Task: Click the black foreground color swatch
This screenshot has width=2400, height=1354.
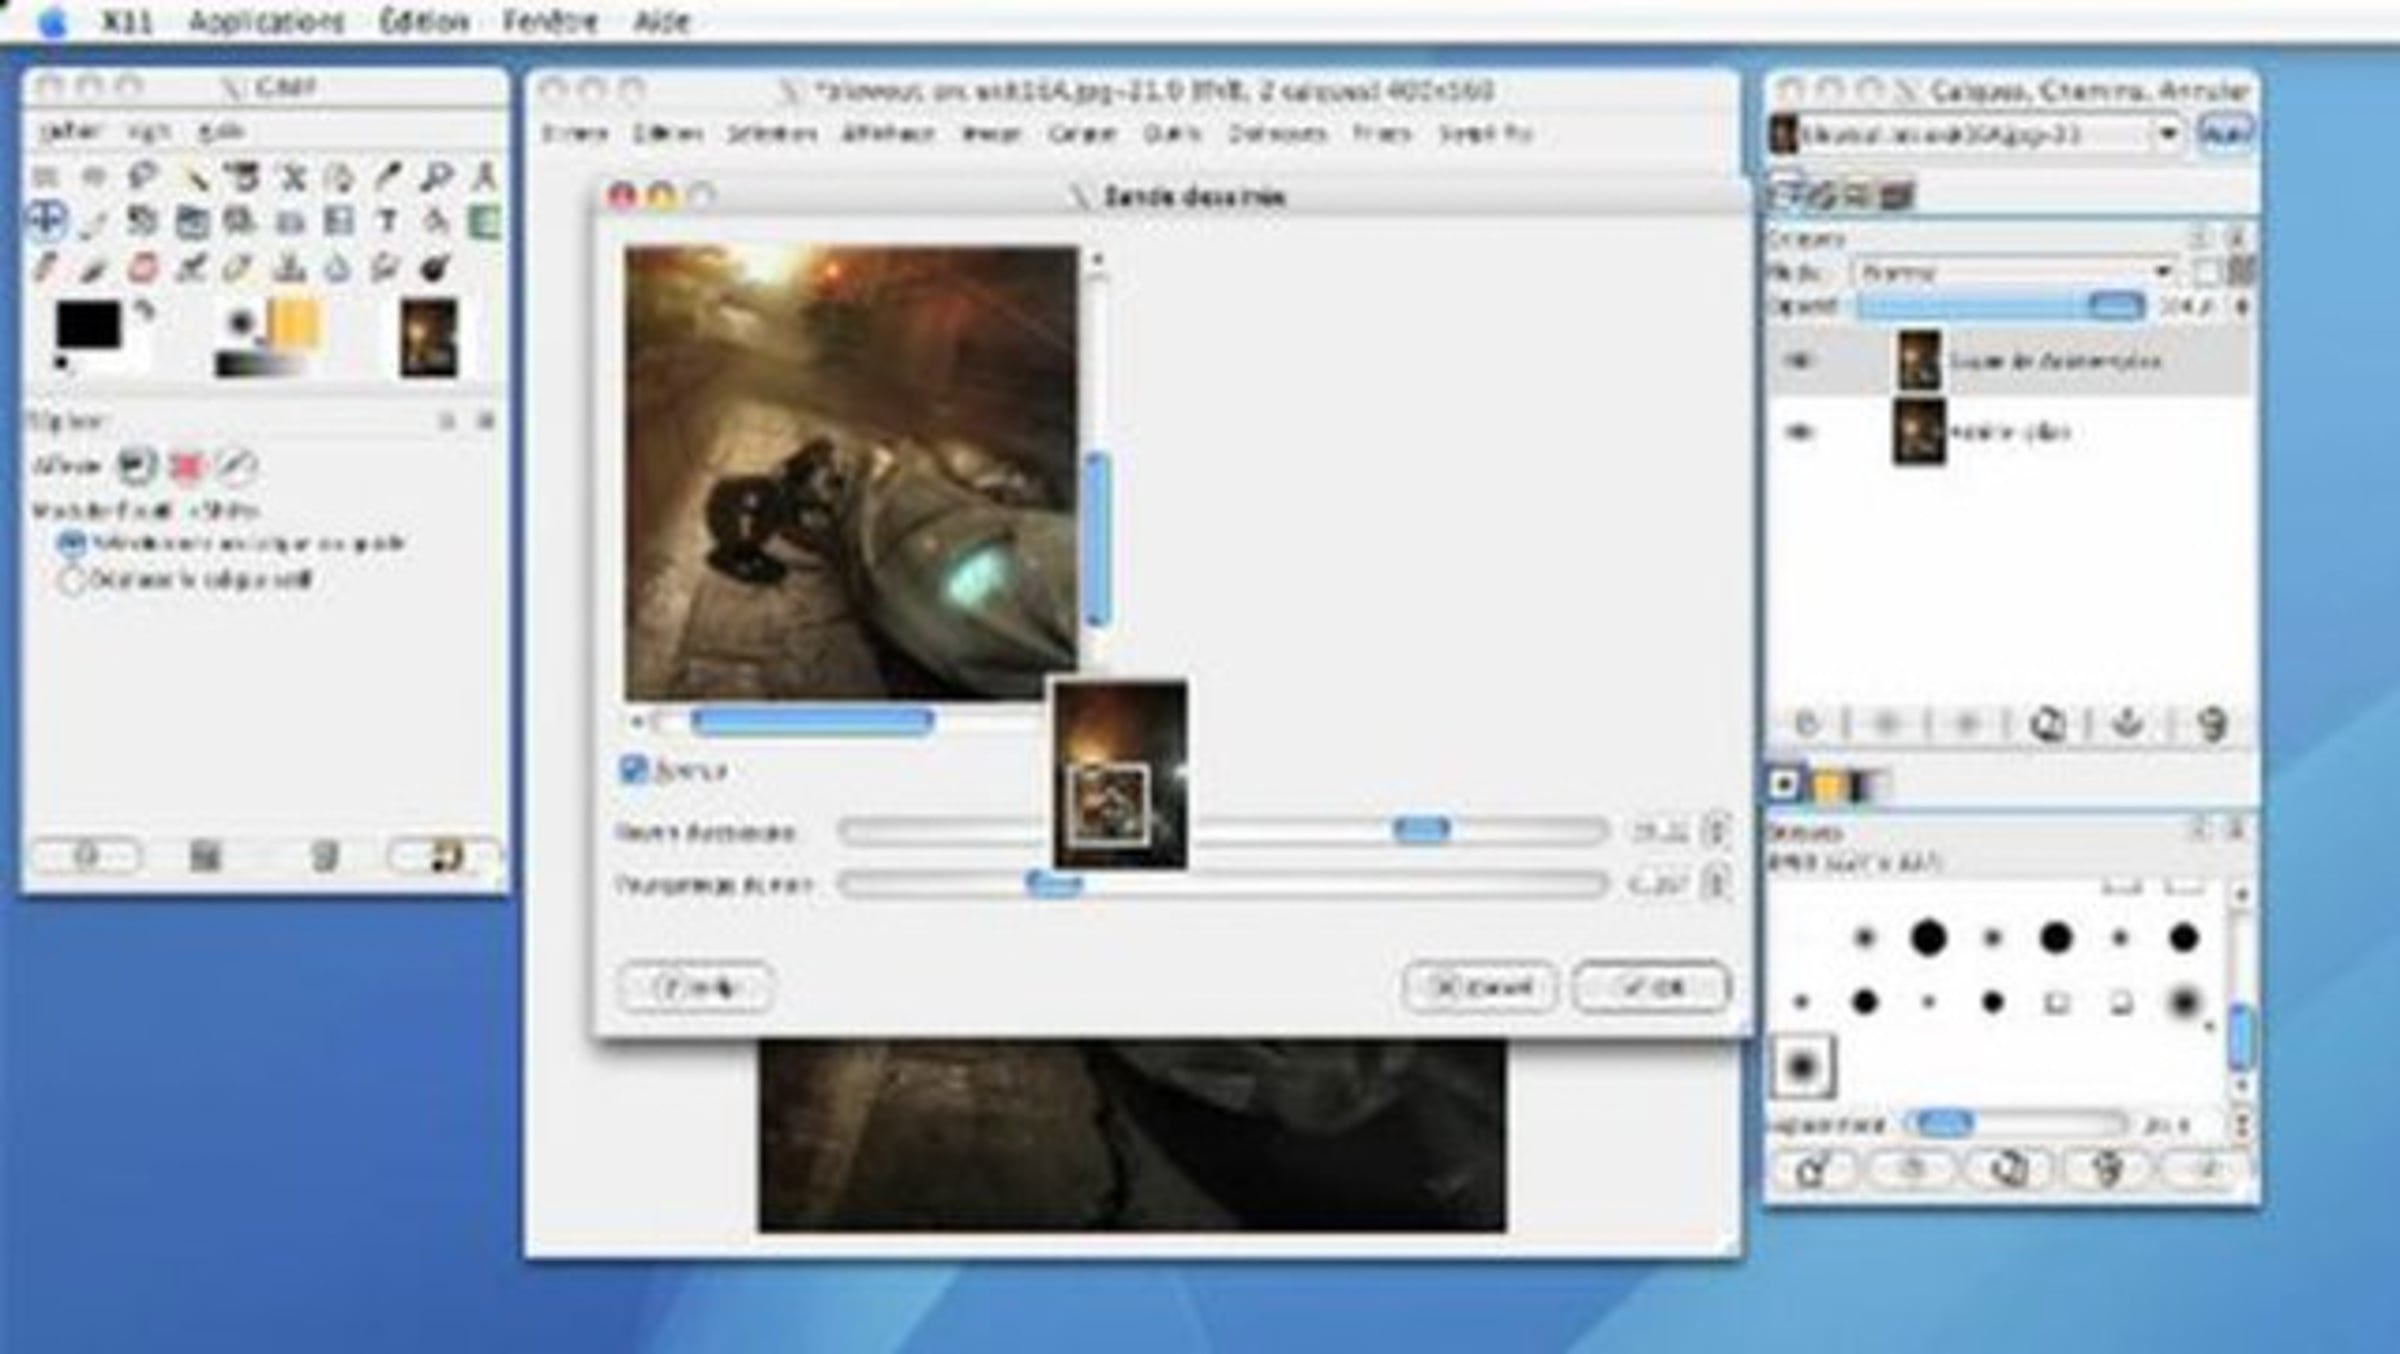Action: pos(88,325)
